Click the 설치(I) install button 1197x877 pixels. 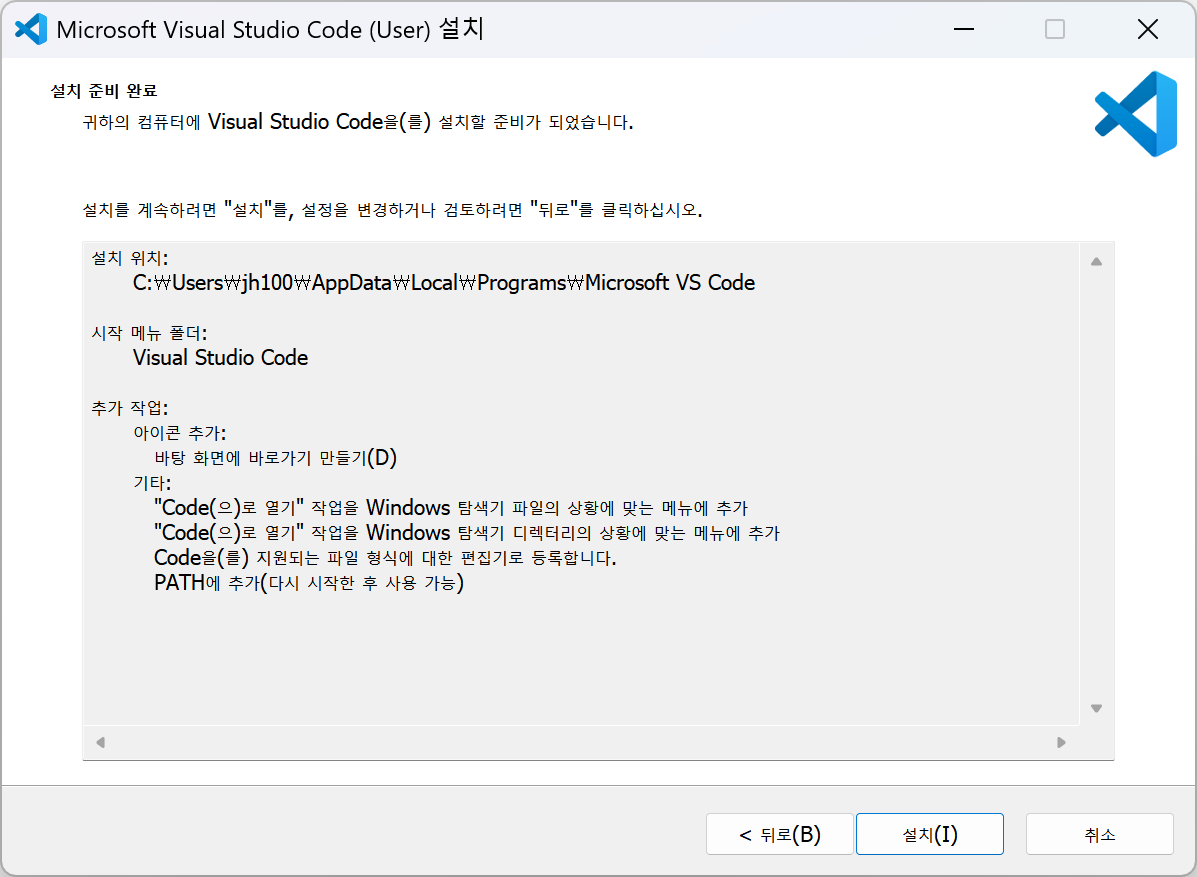(929, 833)
